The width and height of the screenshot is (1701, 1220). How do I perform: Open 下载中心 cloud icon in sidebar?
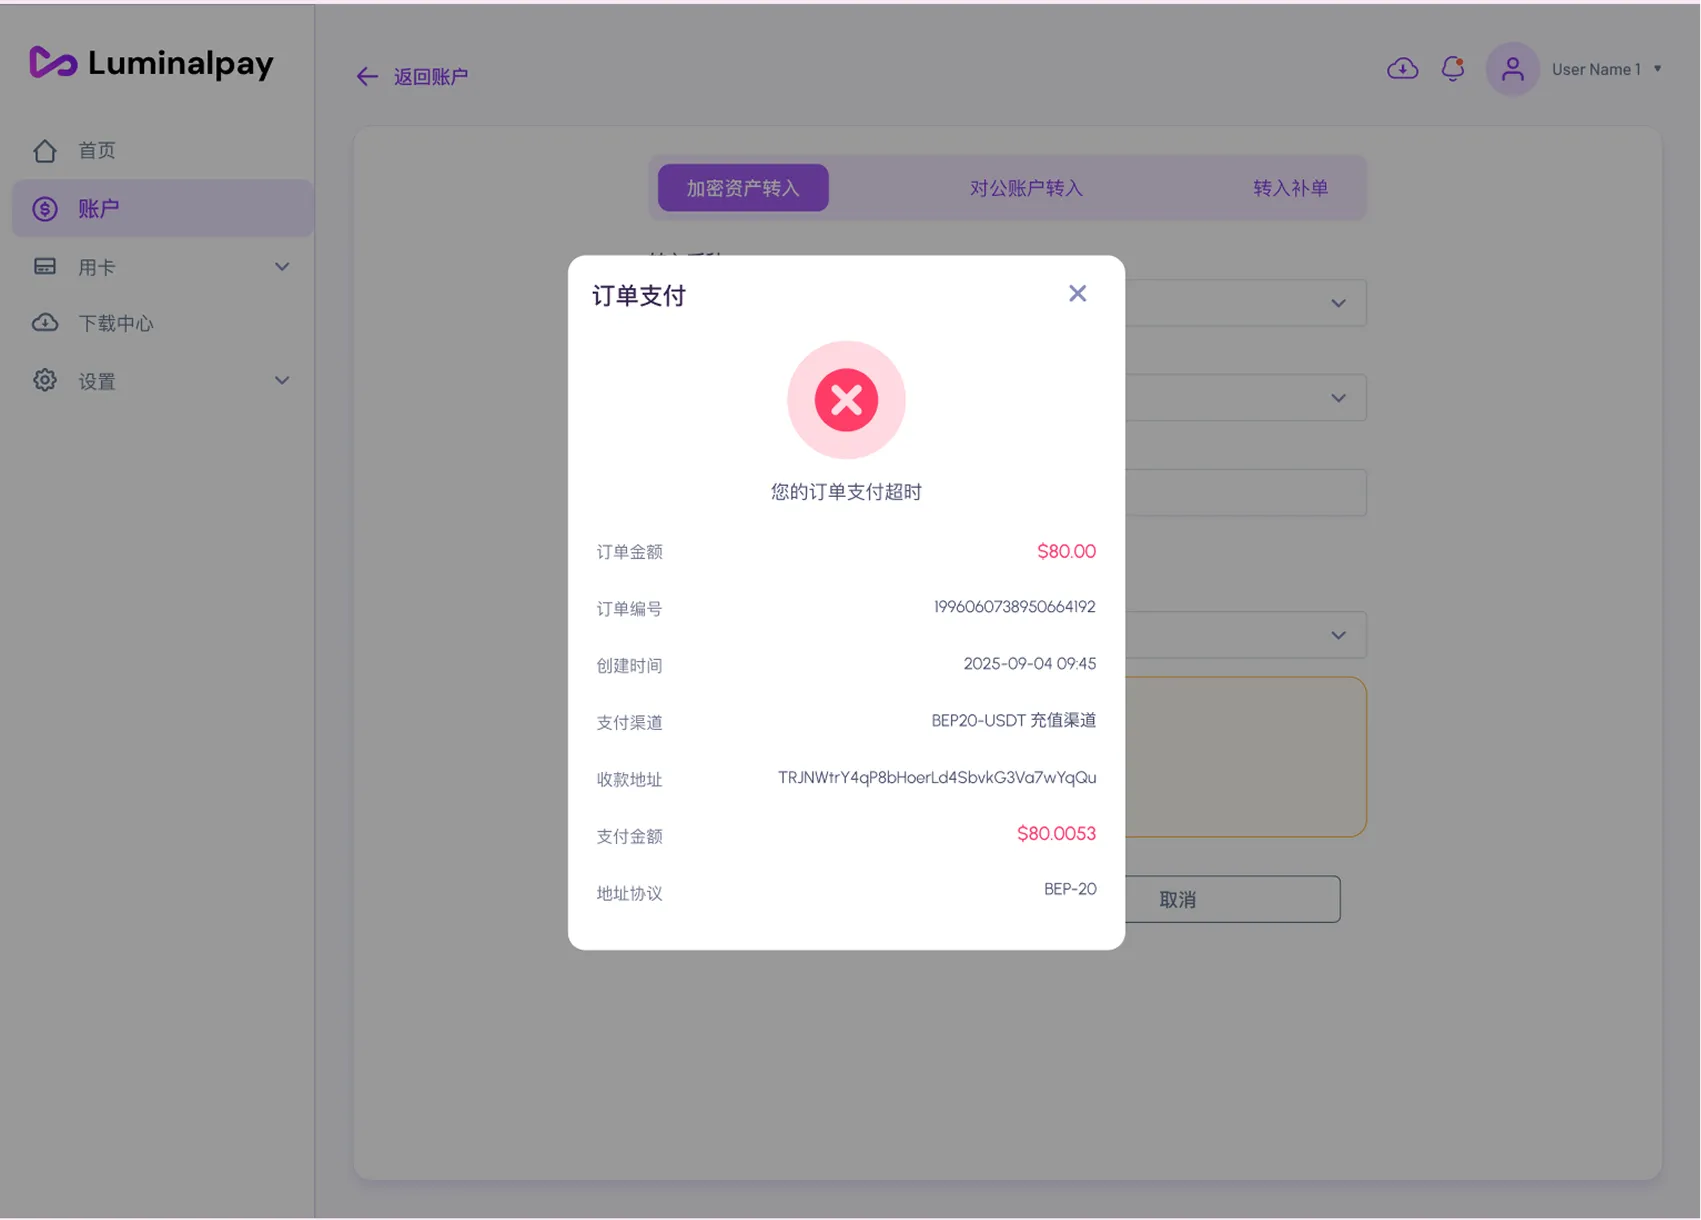coord(45,323)
